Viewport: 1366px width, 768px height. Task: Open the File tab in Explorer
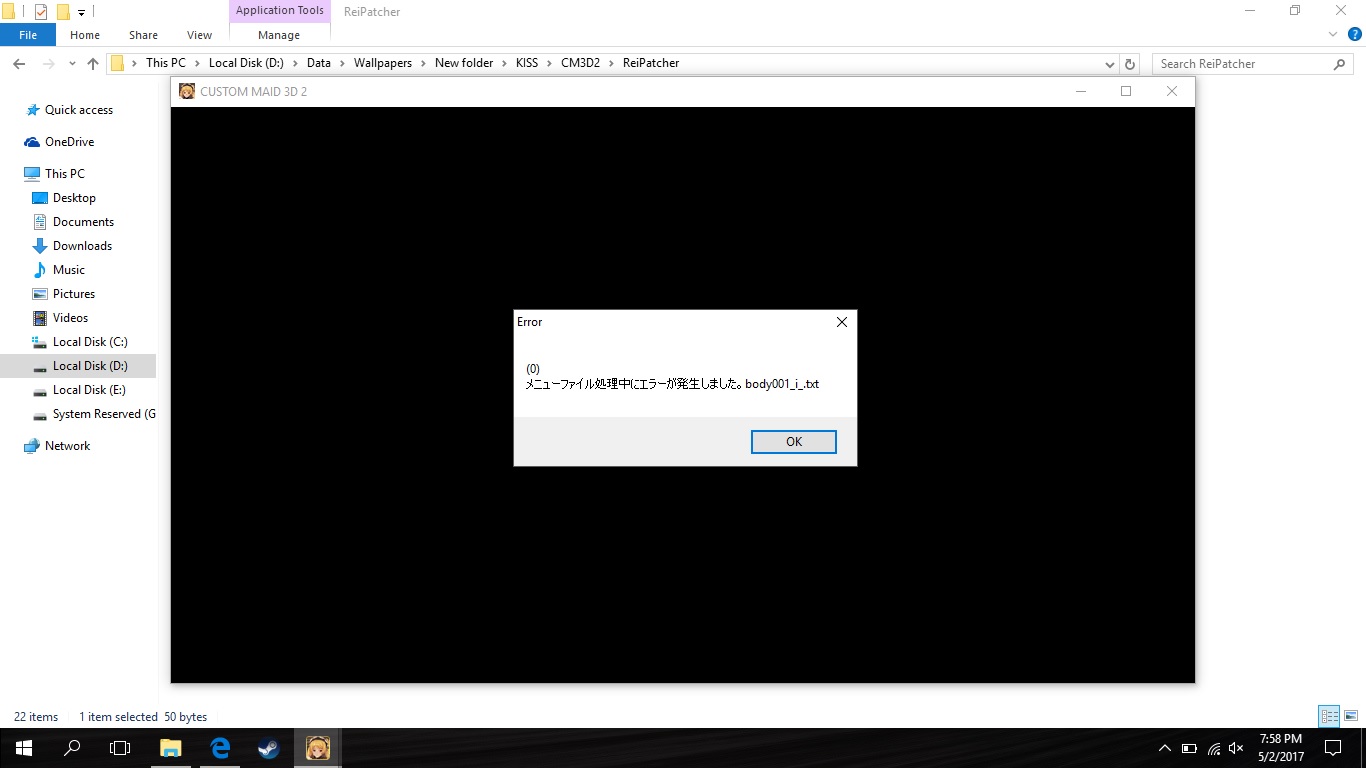point(28,35)
